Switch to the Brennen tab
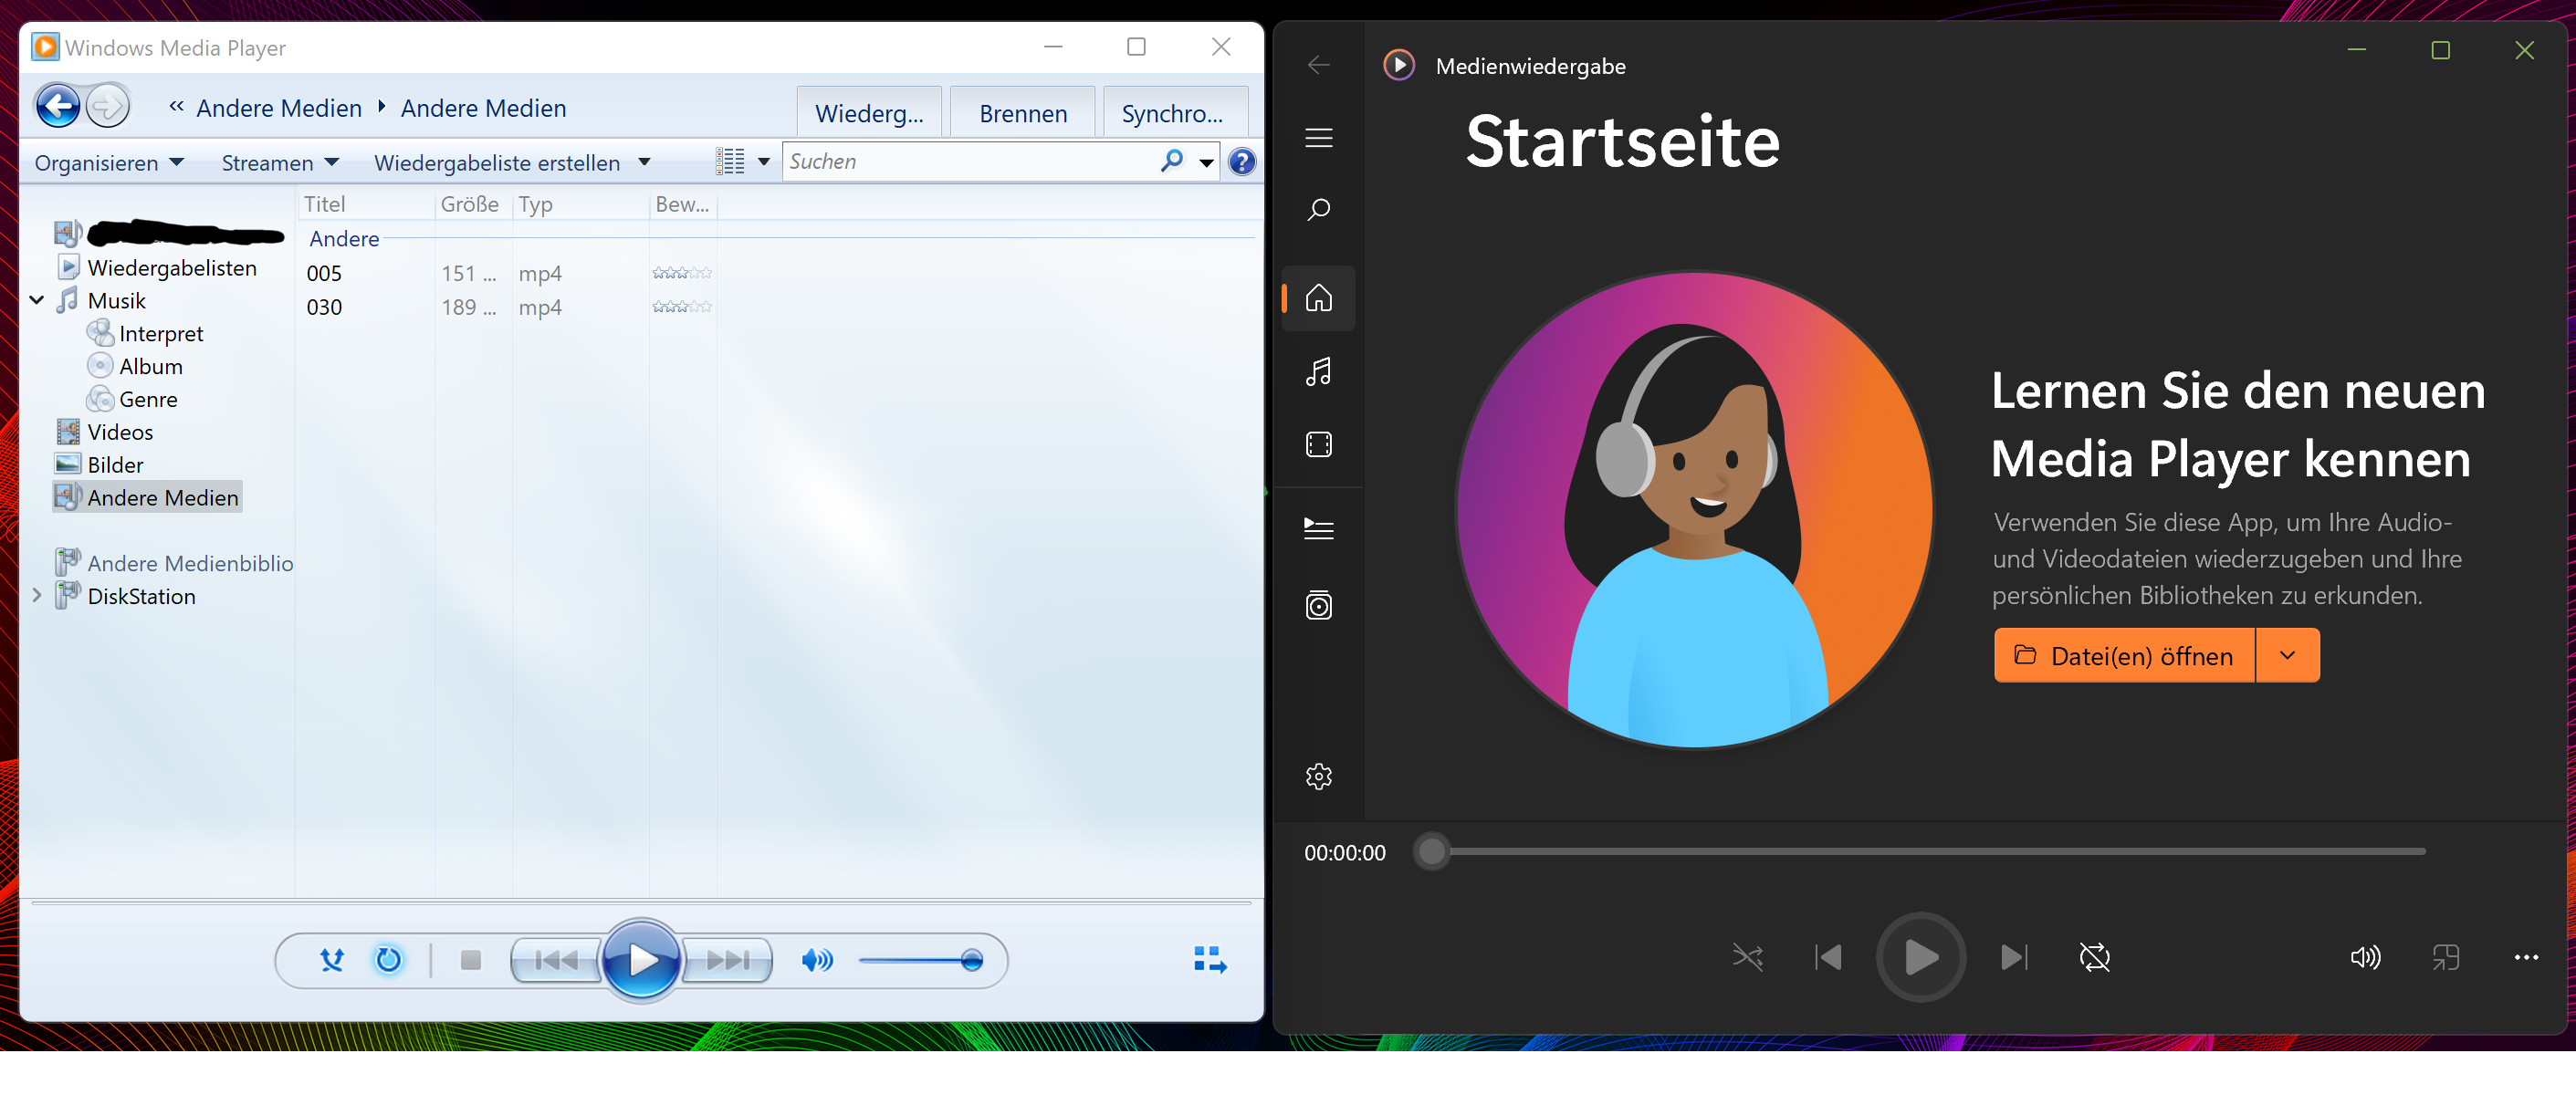Viewport: 2576px width, 1095px height. coord(1022,114)
